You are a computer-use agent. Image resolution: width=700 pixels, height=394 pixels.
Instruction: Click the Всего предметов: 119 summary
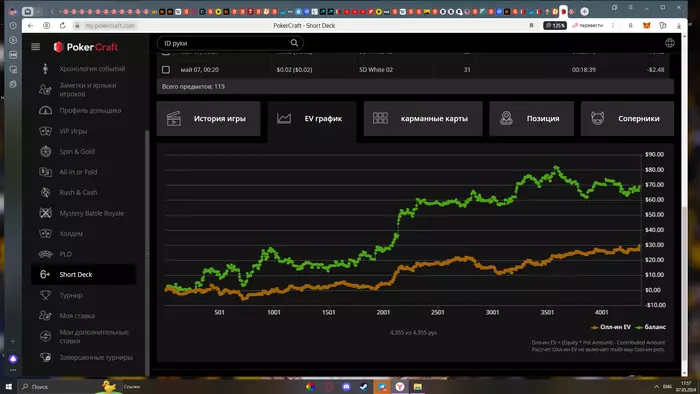pos(193,87)
